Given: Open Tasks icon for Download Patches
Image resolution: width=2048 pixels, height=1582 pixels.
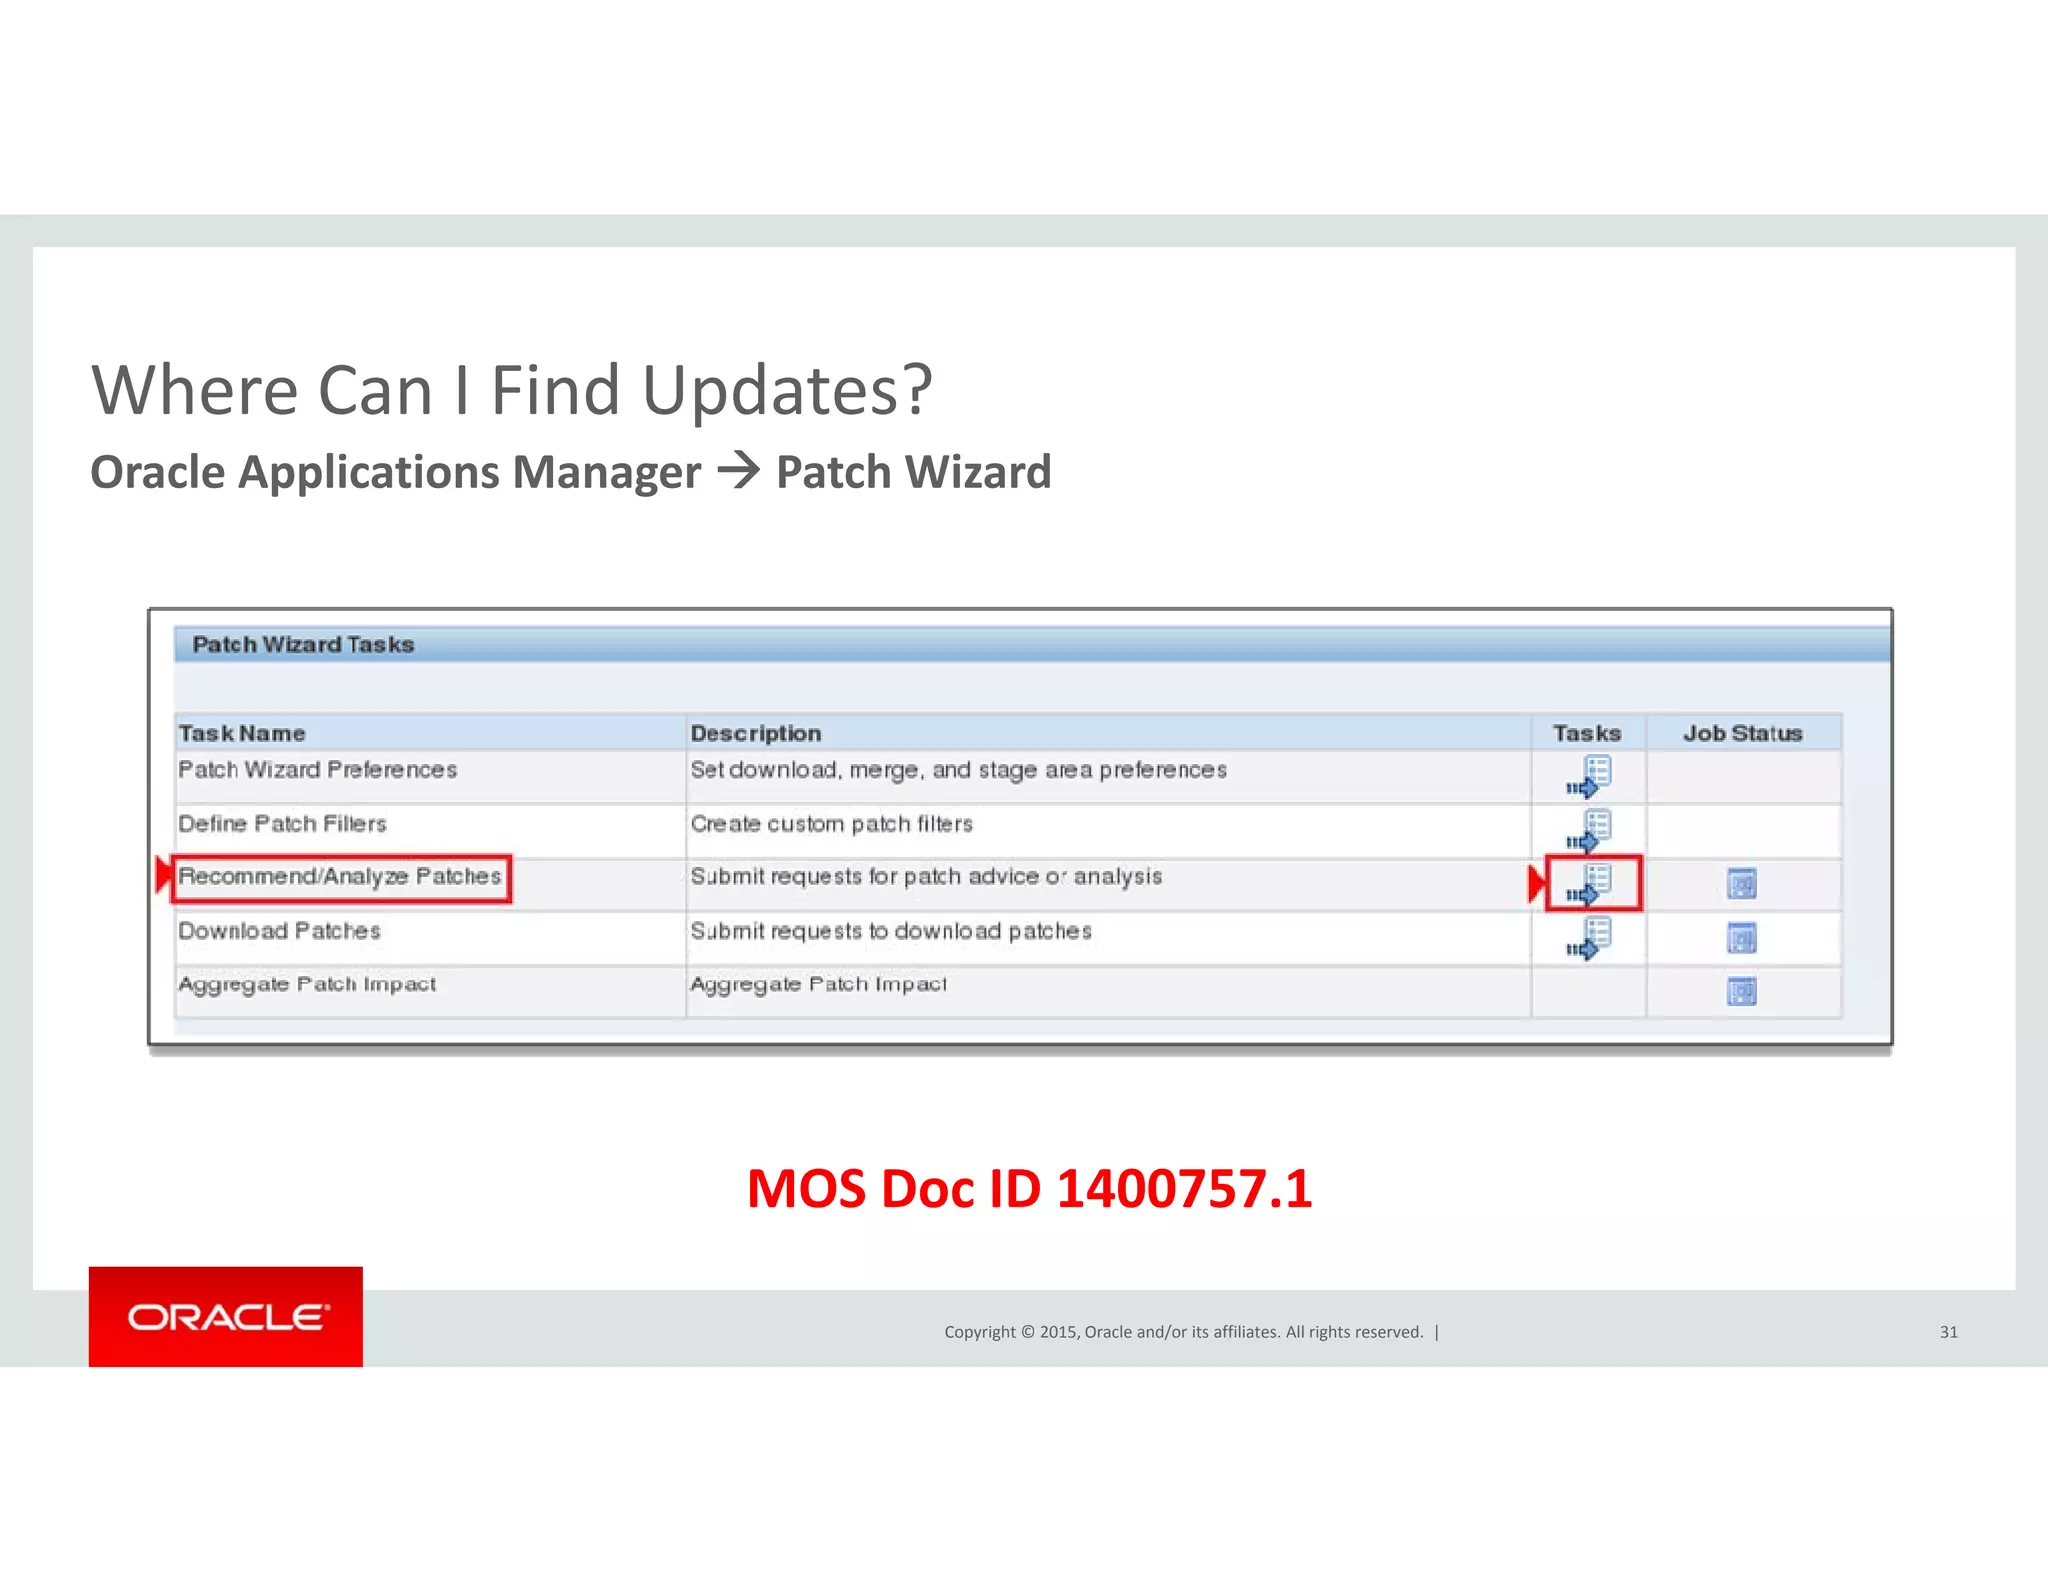Looking at the screenshot, I should click(x=1589, y=938).
